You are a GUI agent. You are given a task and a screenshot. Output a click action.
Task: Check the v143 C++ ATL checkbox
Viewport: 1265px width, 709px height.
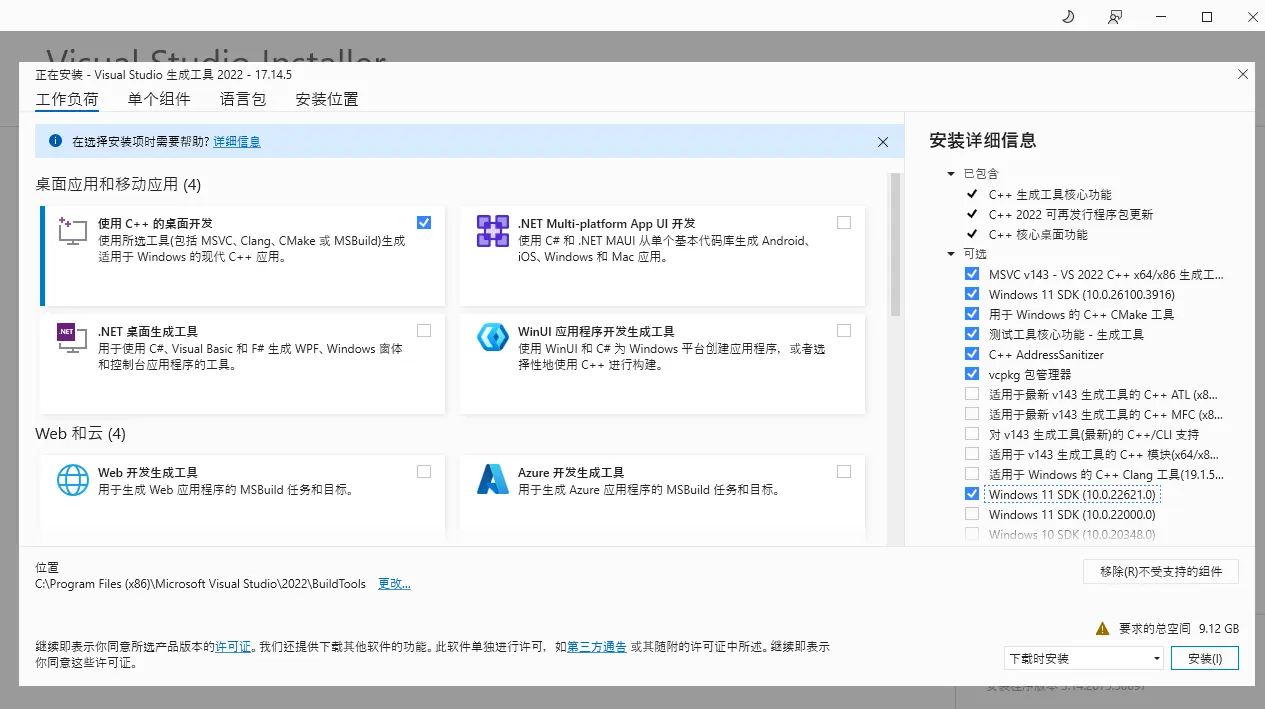972,394
